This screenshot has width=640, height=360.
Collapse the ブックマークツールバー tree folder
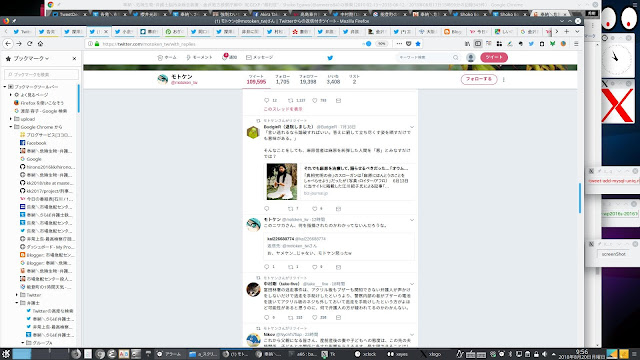5,87
